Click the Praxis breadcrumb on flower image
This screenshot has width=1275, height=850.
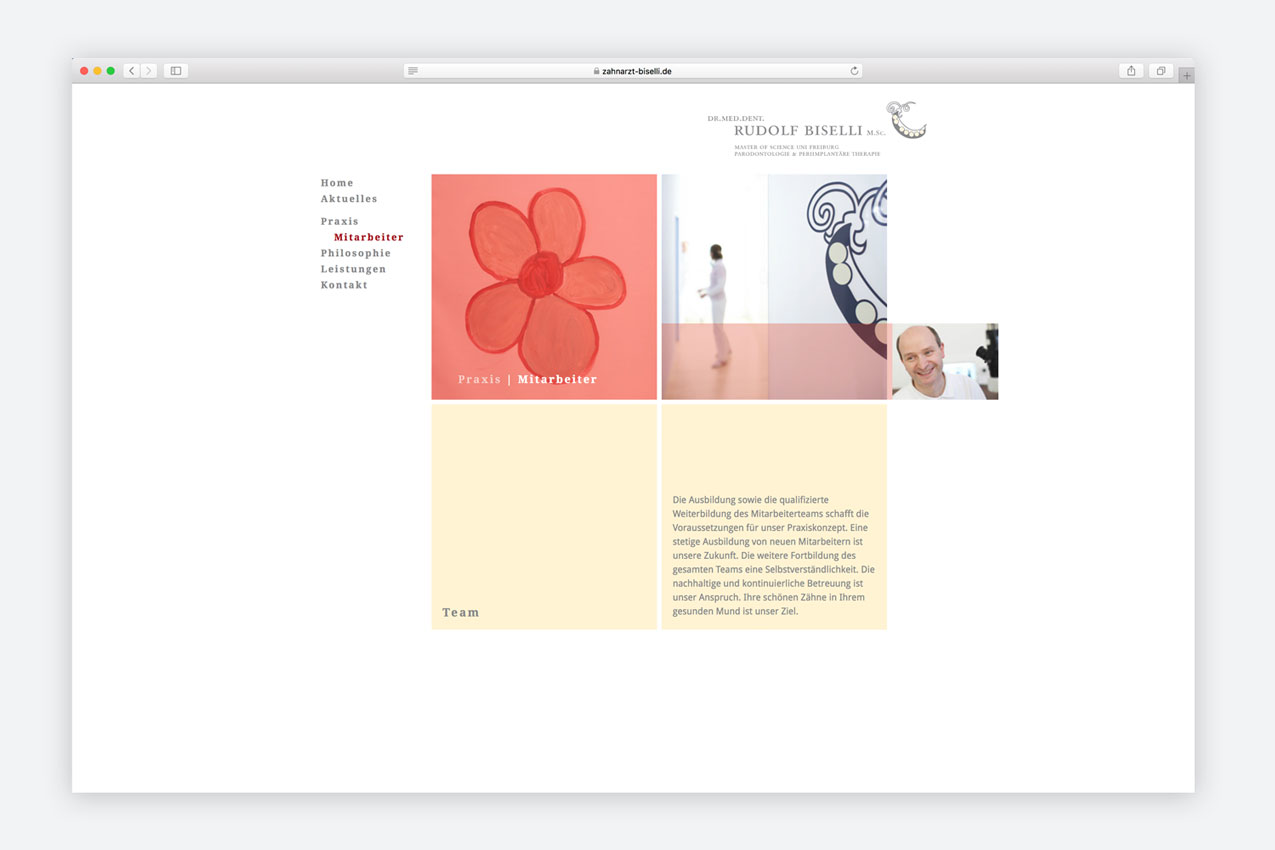pos(479,379)
